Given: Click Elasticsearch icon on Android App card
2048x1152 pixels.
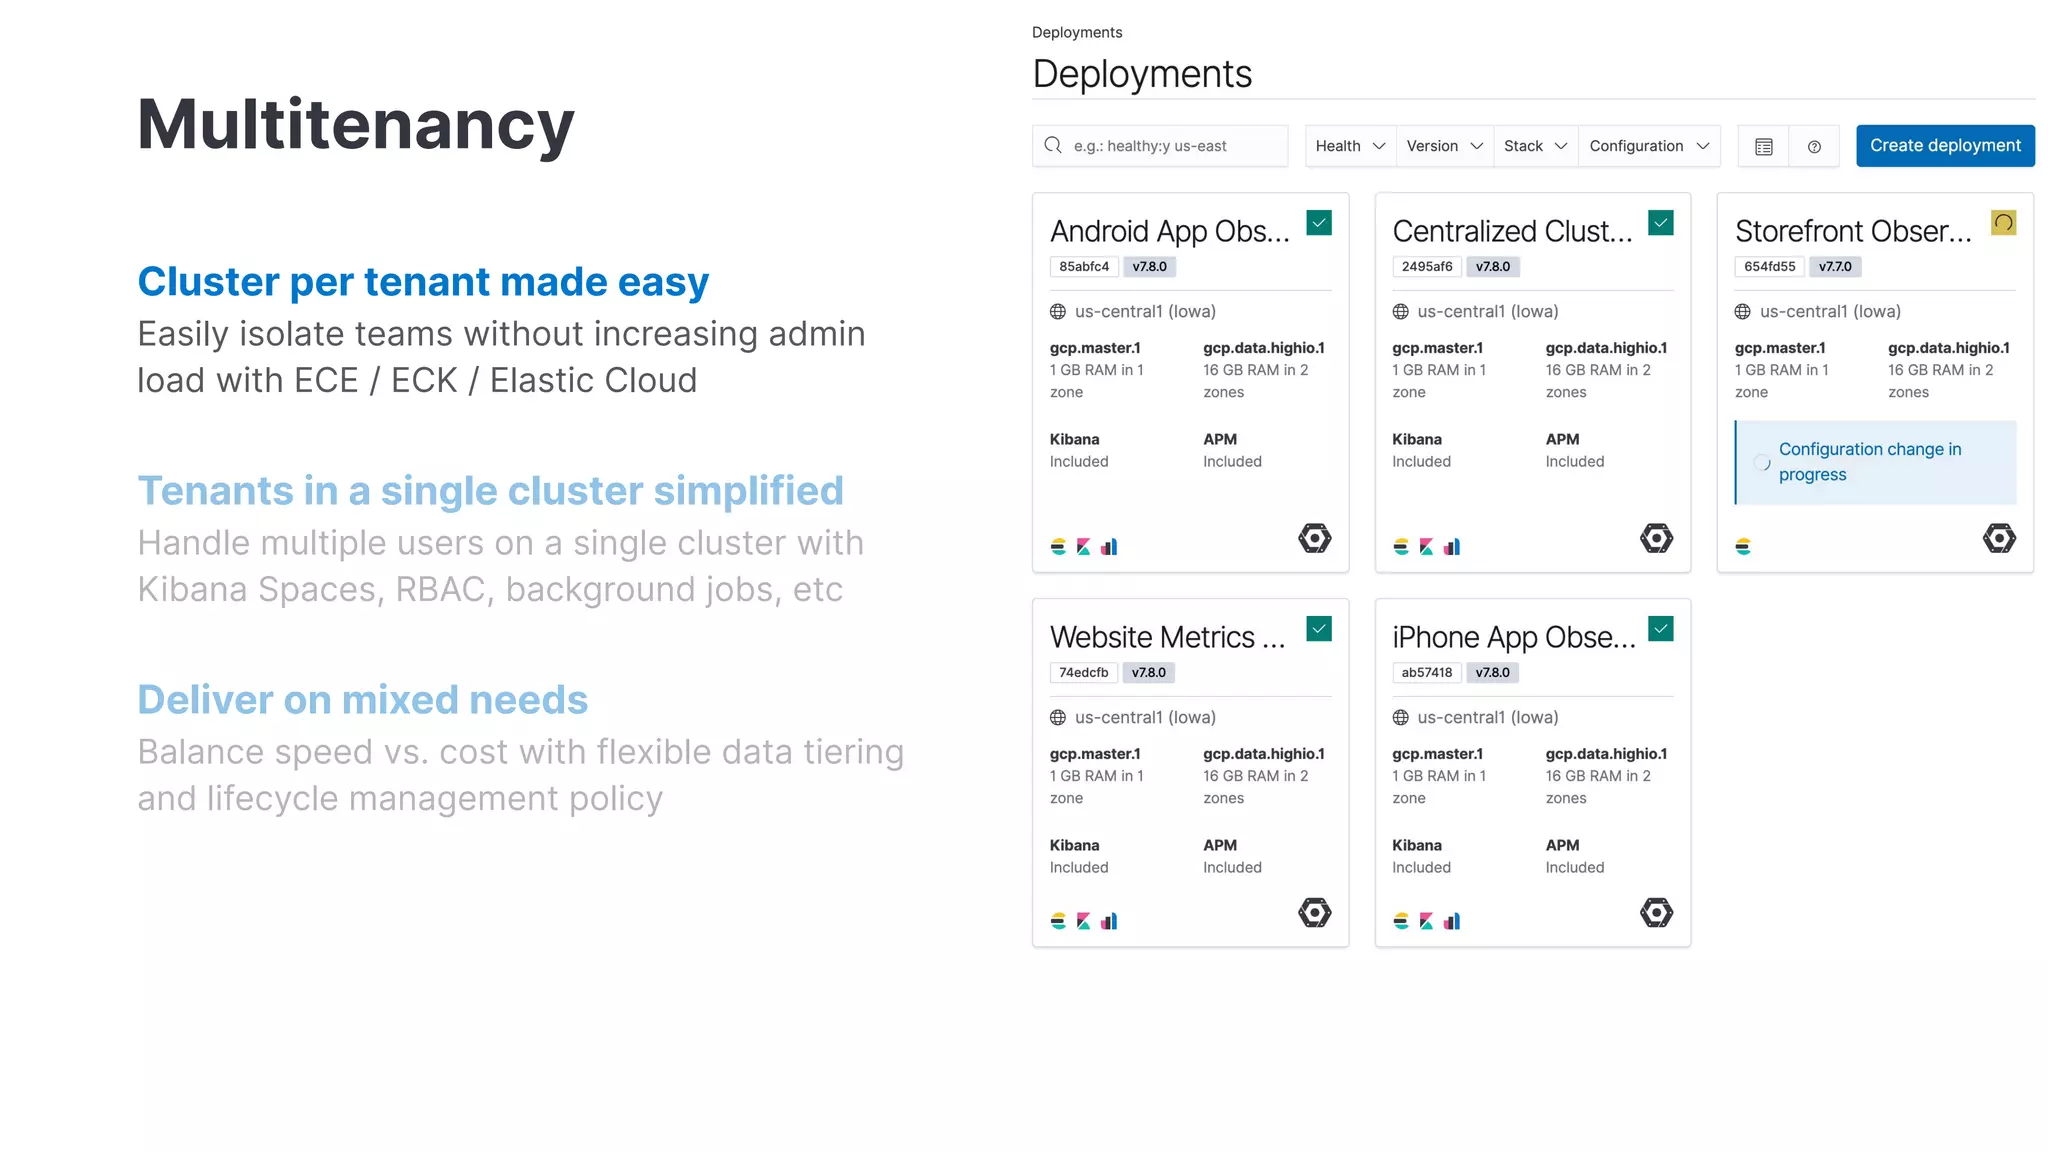Looking at the screenshot, I should (x=1058, y=547).
